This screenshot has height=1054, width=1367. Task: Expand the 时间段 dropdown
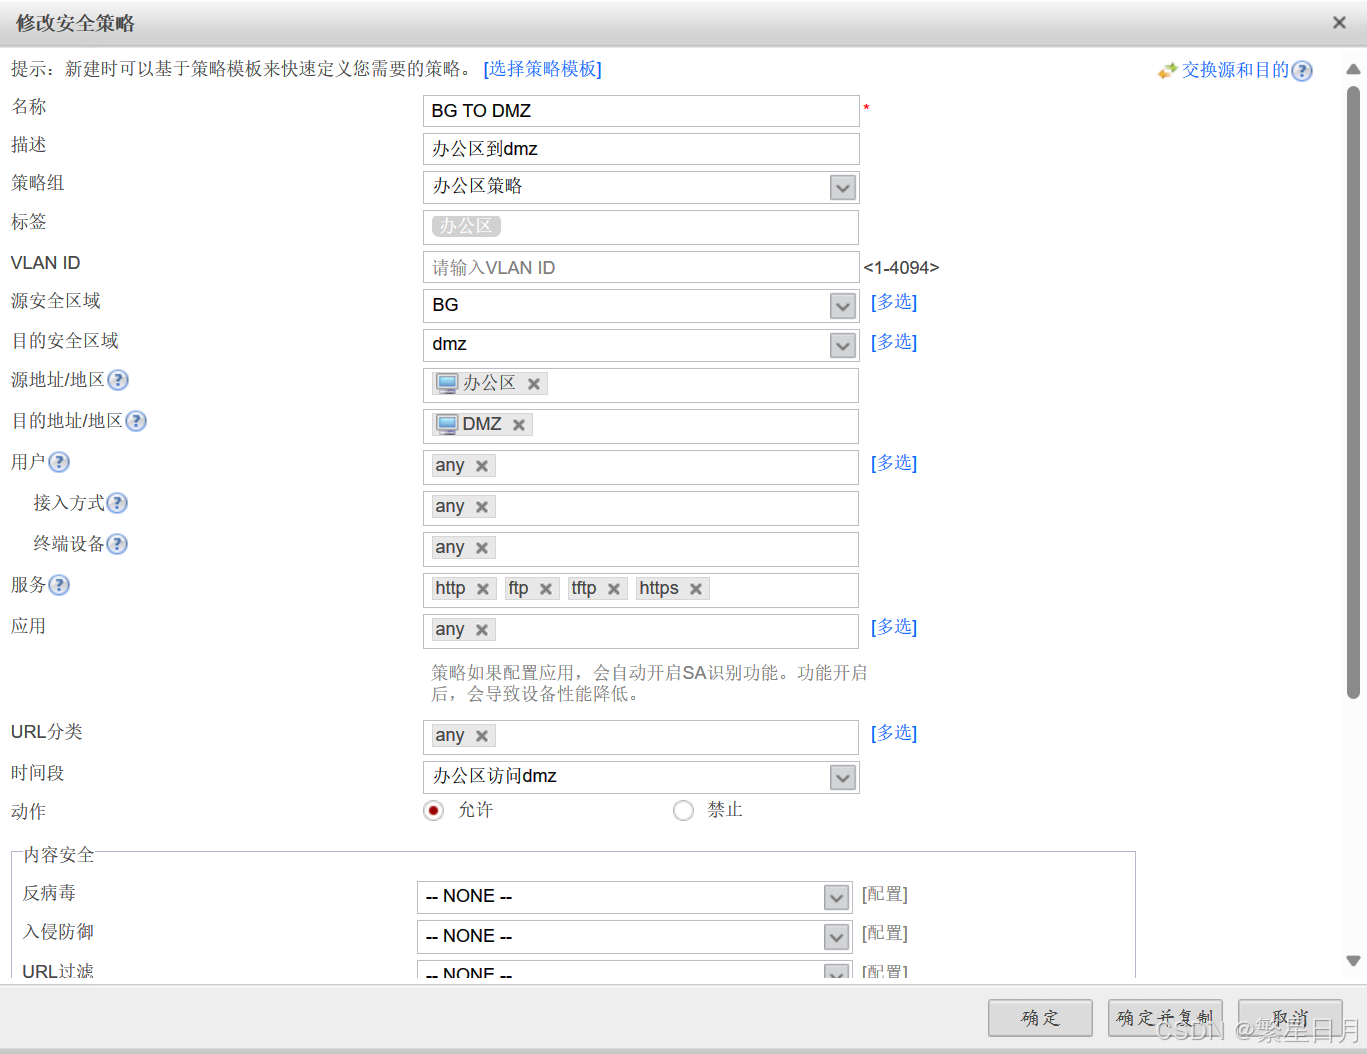[x=843, y=778]
